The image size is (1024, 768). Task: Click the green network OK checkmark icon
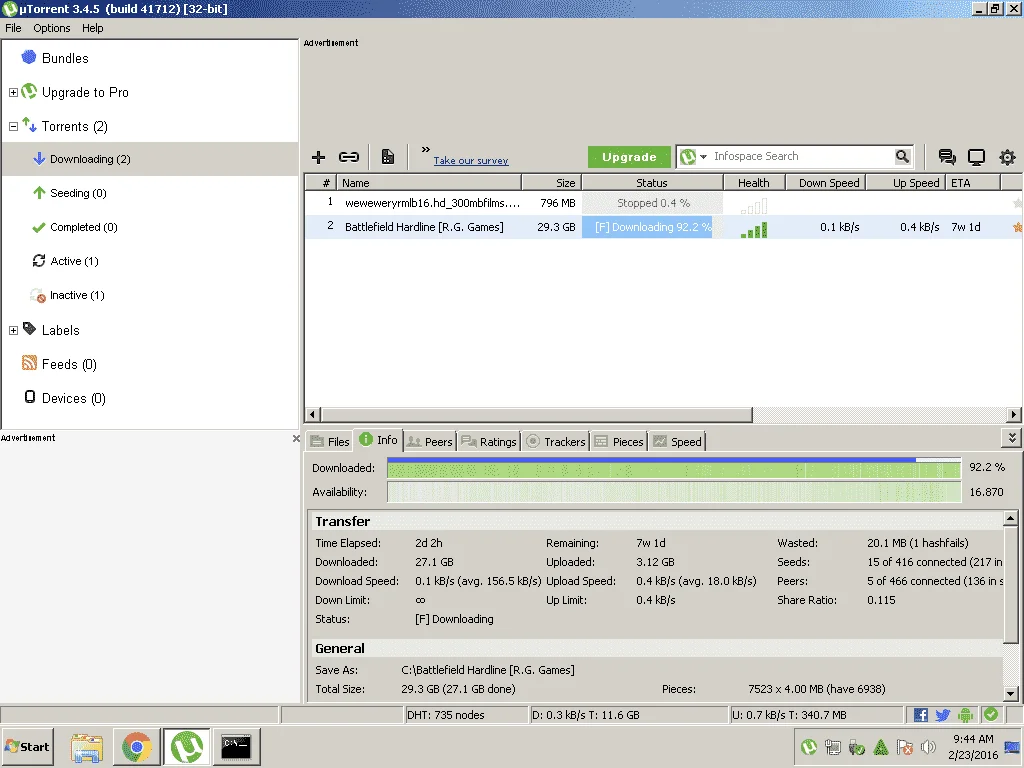991,714
